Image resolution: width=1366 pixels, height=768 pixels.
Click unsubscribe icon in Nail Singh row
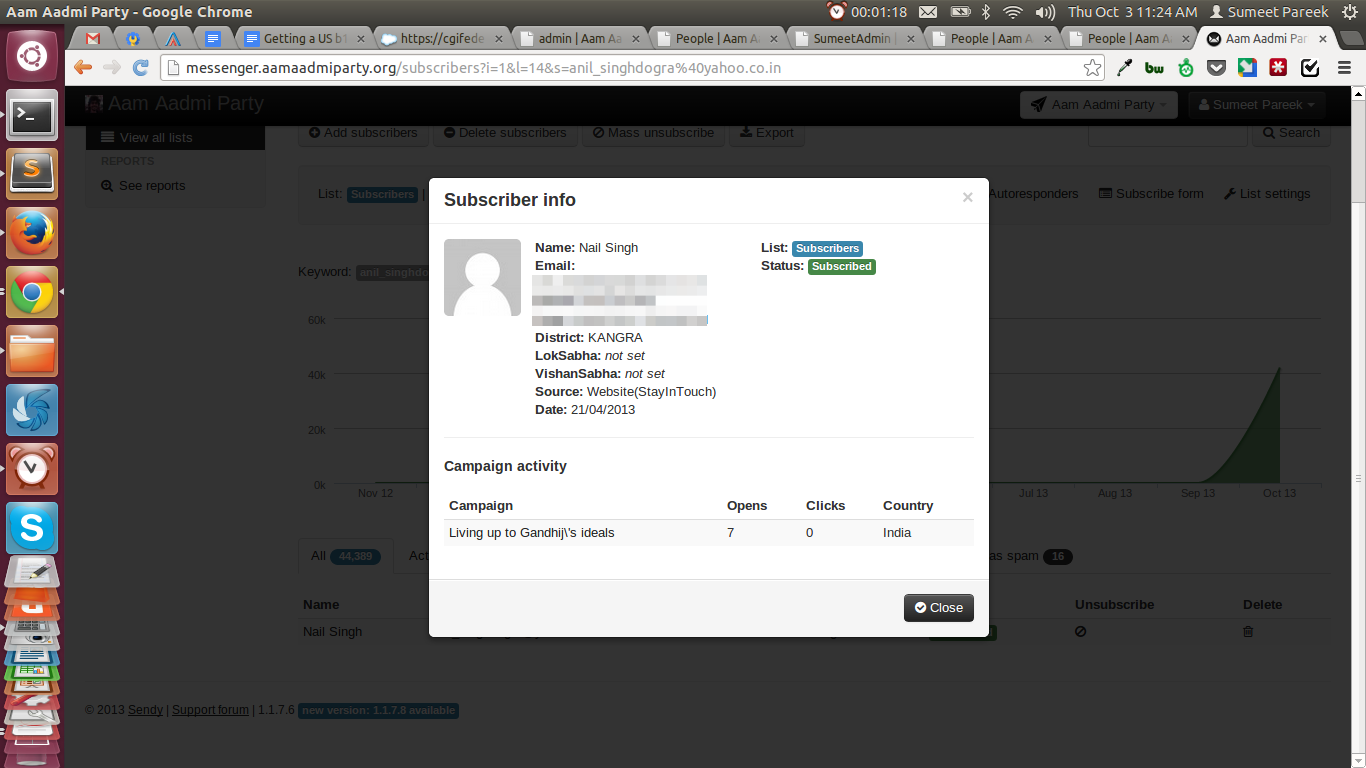[1081, 632]
